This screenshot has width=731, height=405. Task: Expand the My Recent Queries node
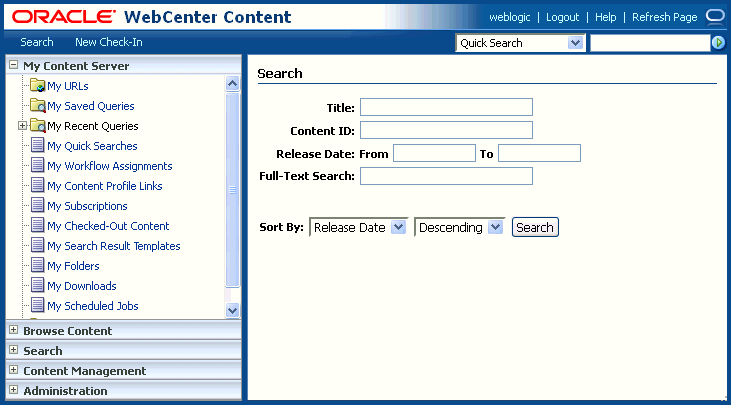click(22, 126)
